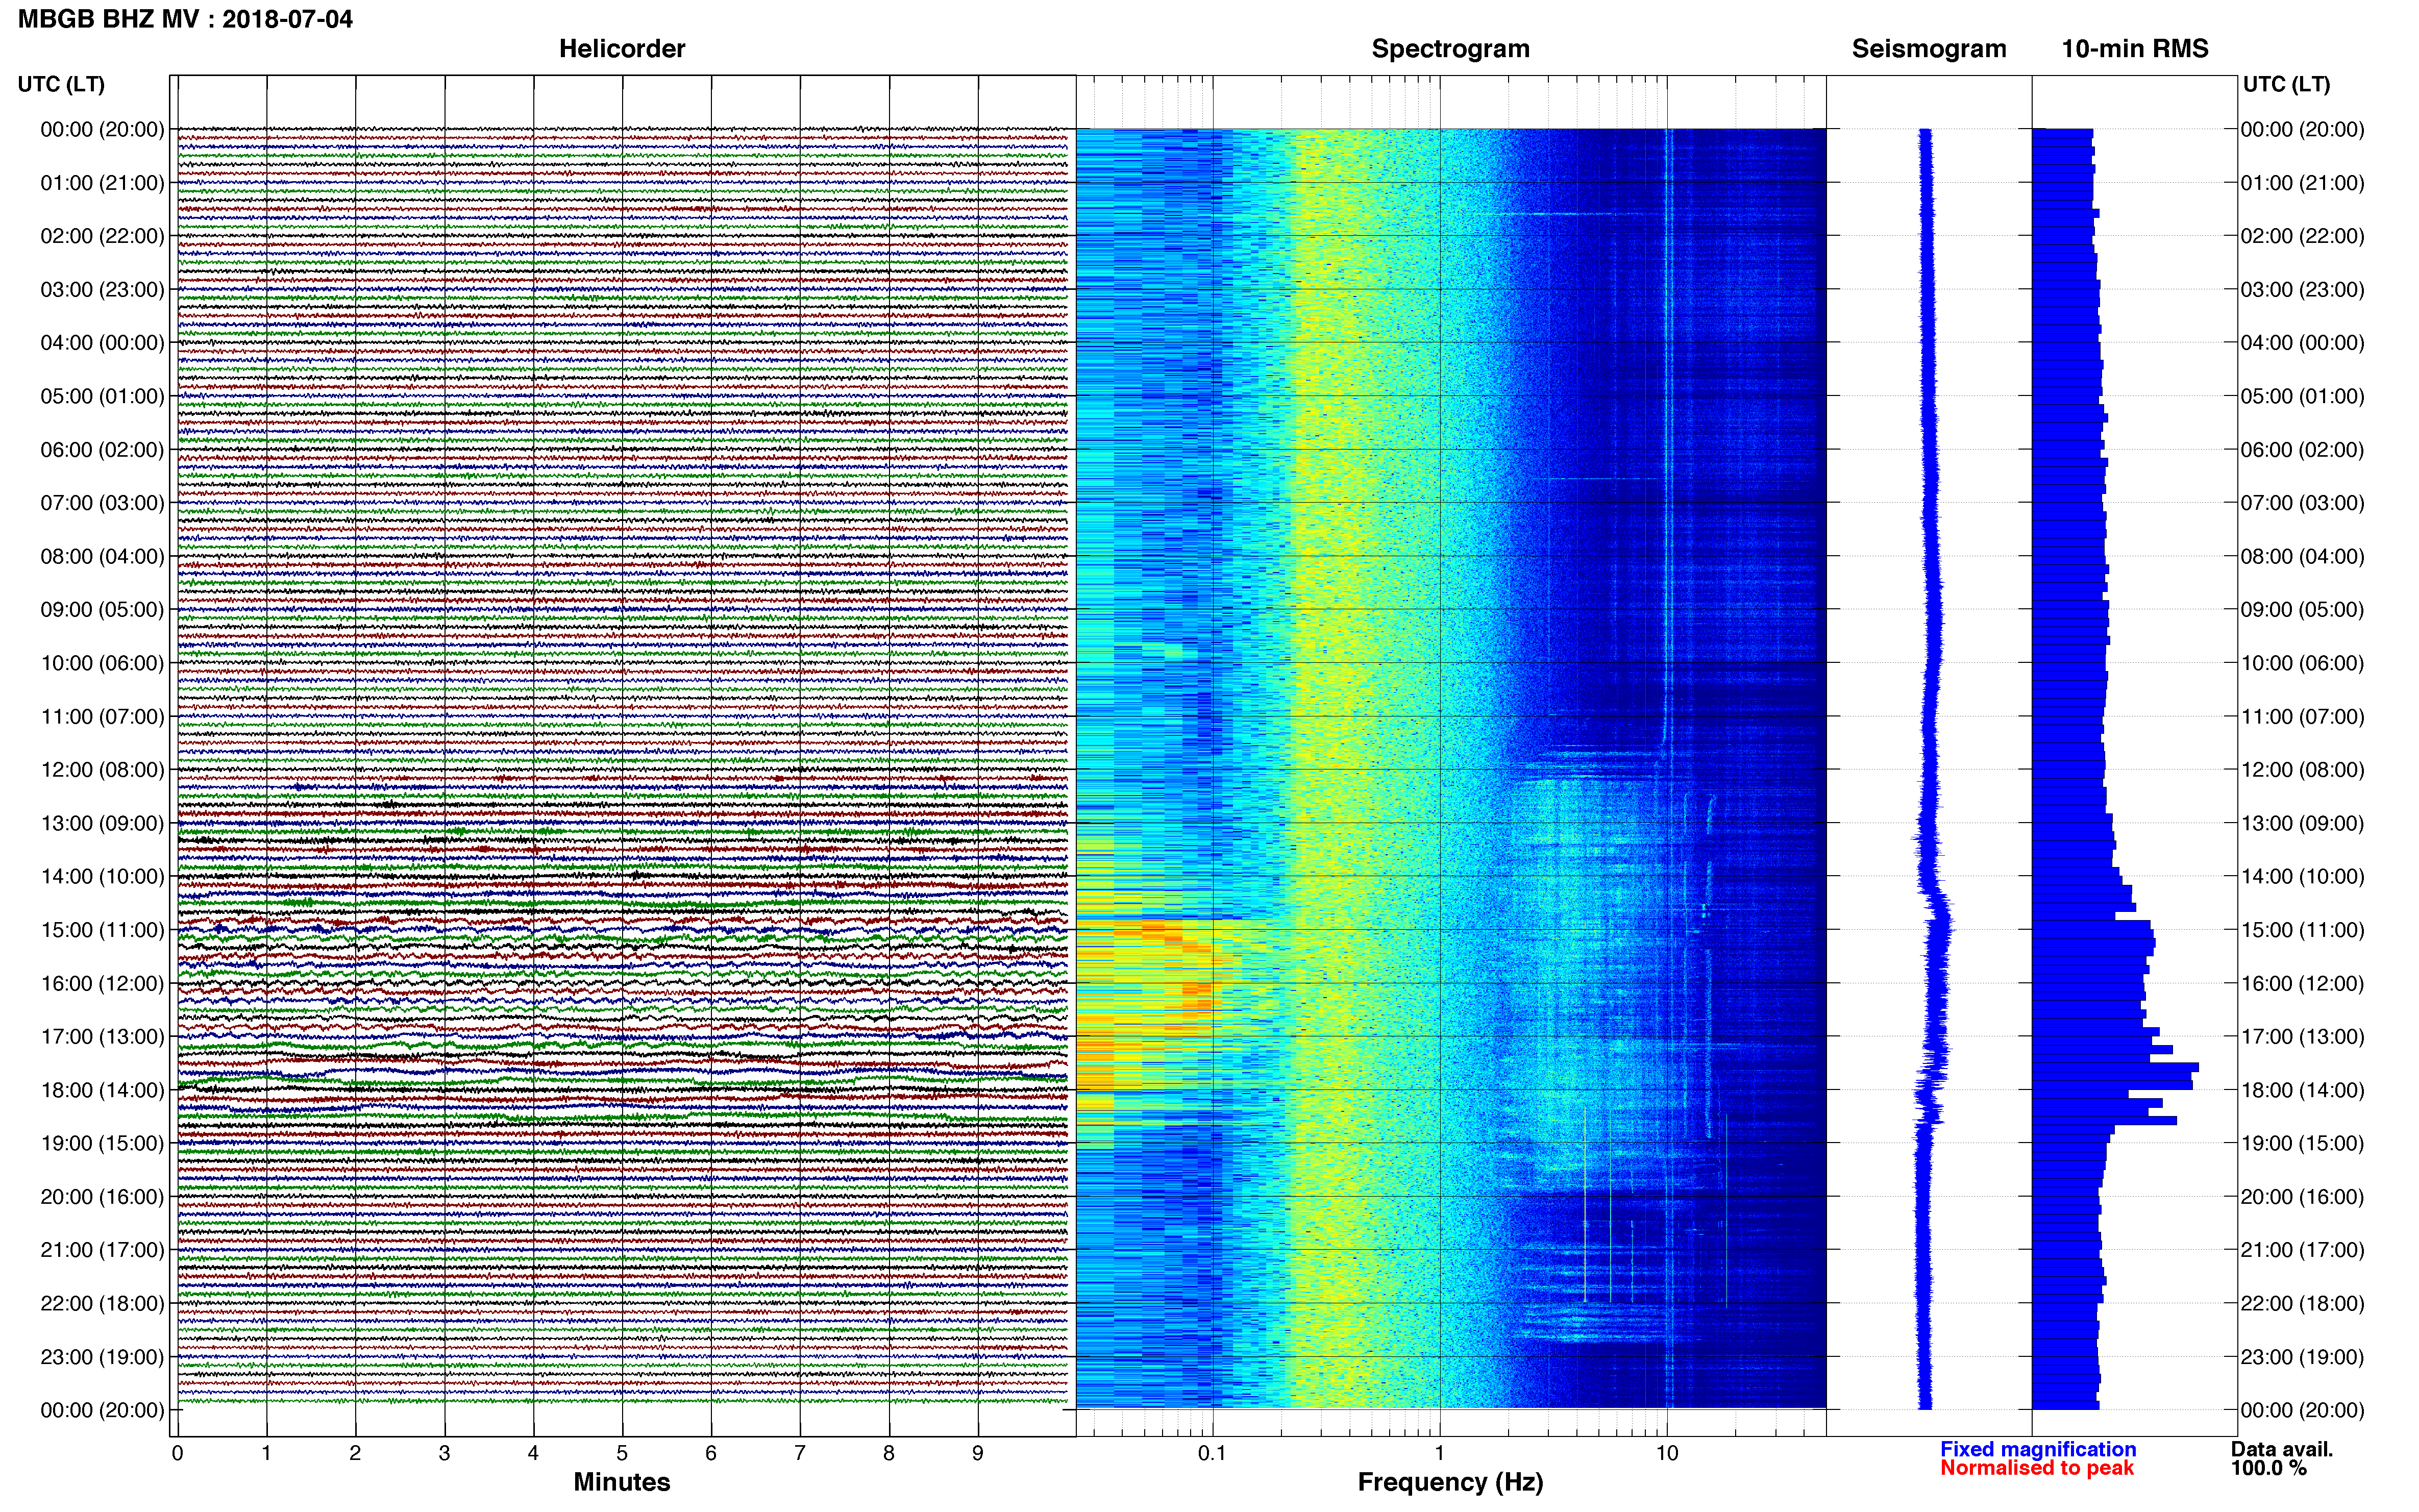Click left time label 02:00 (22:00)
Viewport: 2419px width, 1512px height.
[102, 236]
